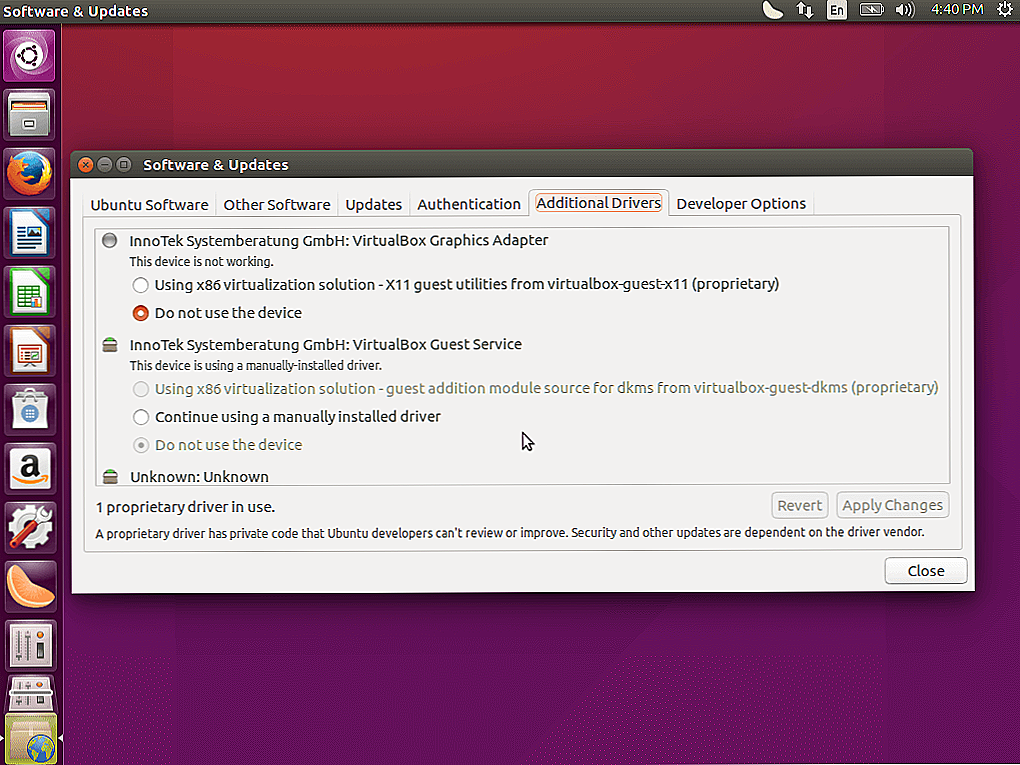Click the VirtualBox Graphics Adapter heading text

click(338, 240)
